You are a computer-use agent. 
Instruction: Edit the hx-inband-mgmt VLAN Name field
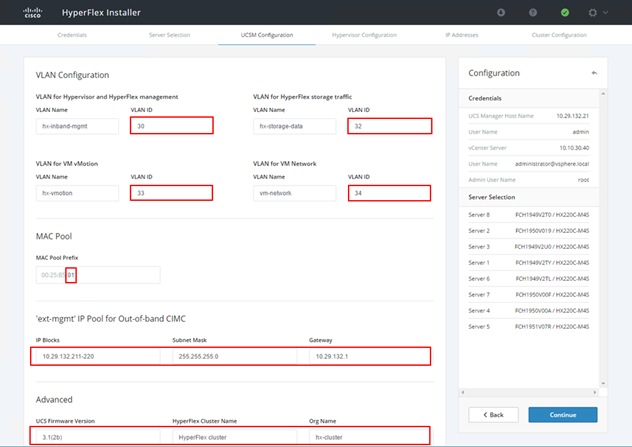(x=77, y=126)
